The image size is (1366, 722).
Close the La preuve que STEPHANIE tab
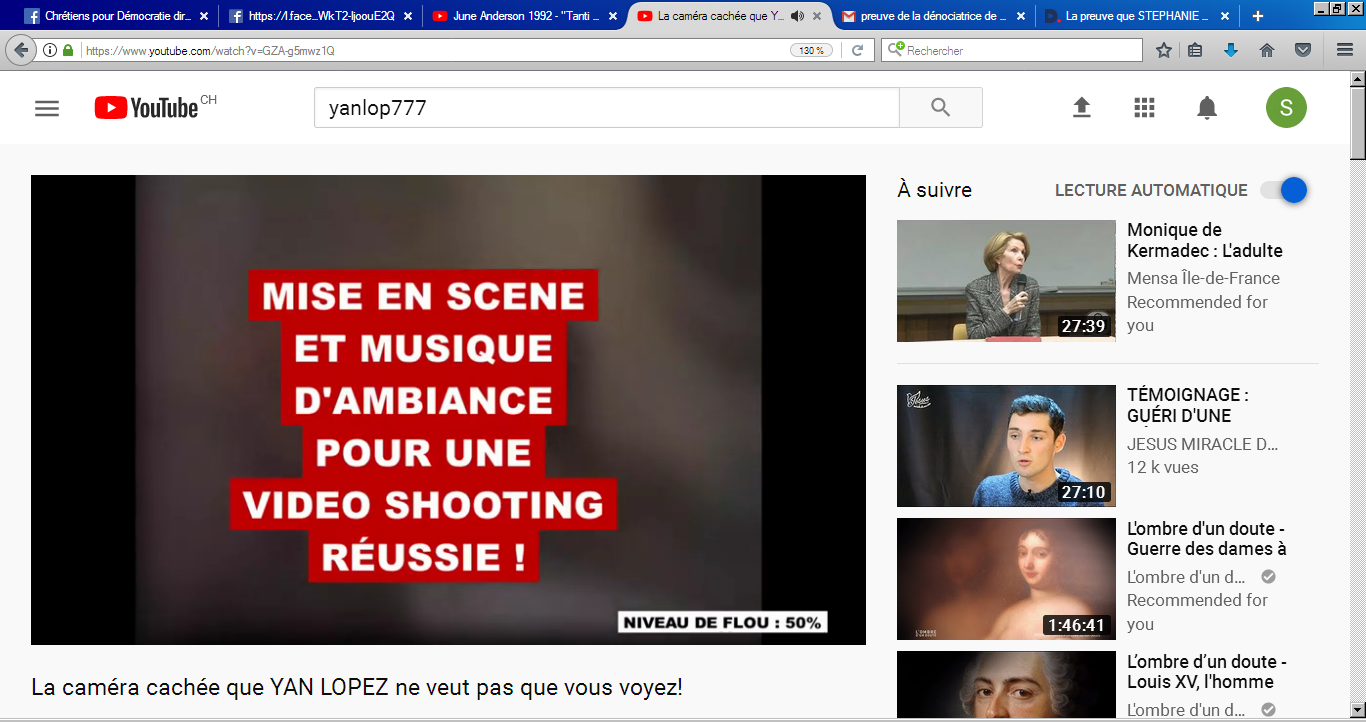pos(1225,16)
